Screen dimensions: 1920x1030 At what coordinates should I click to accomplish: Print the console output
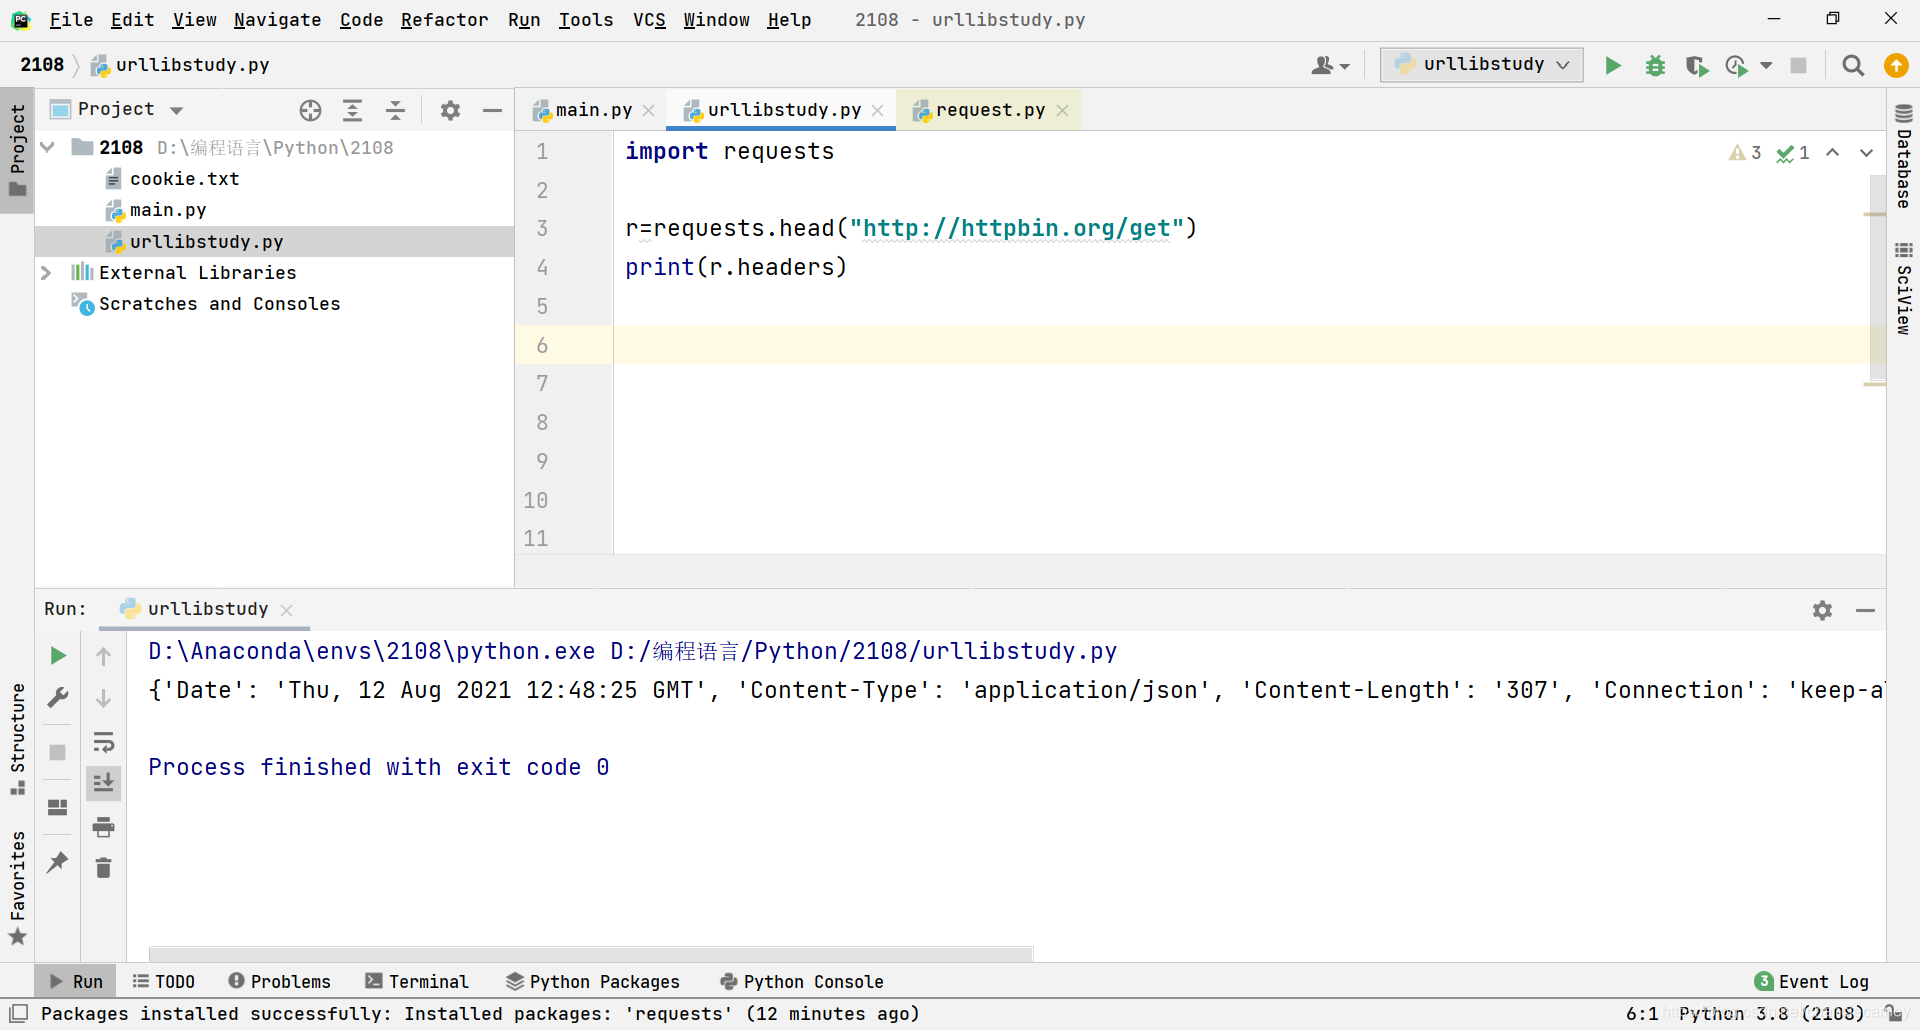(103, 827)
